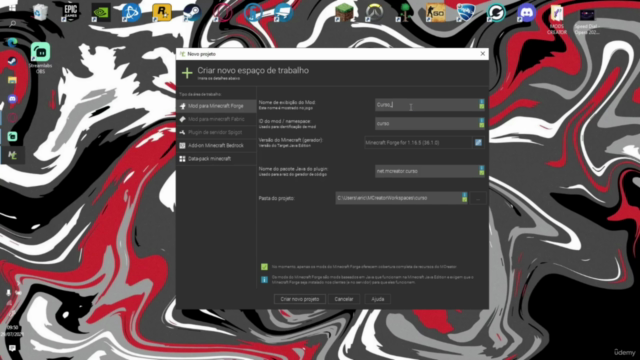
Task: Open Discord desktop shortcut
Action: click(527, 13)
